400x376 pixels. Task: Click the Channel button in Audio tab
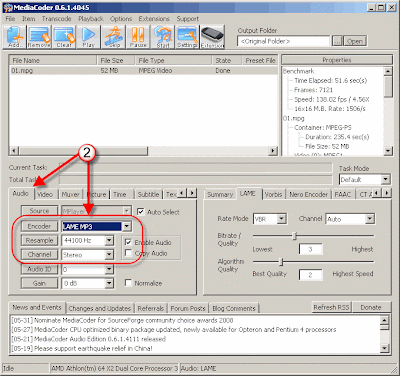[39, 255]
